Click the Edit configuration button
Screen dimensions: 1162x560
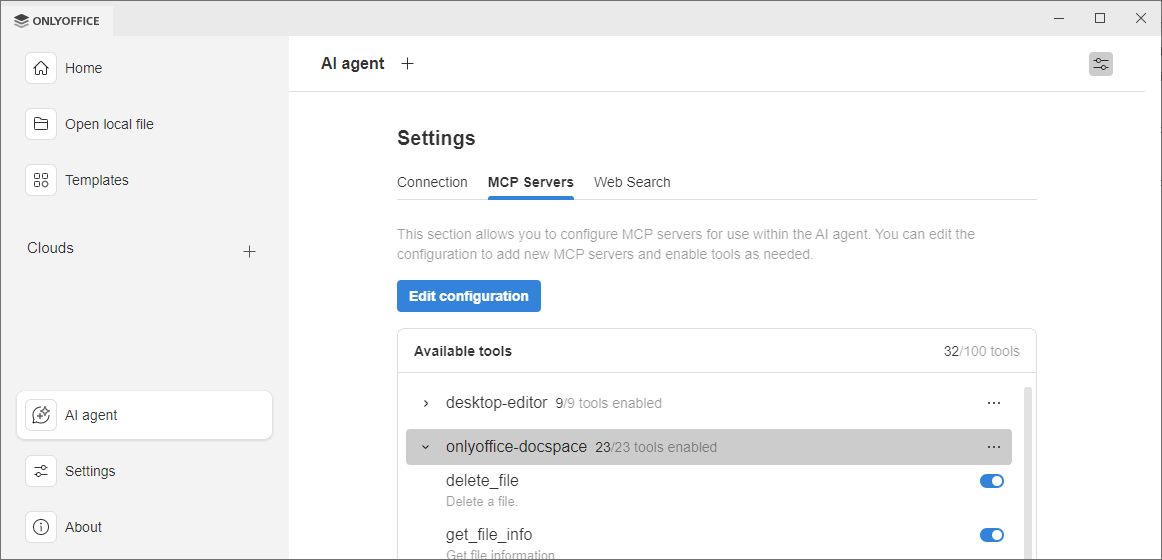(469, 296)
